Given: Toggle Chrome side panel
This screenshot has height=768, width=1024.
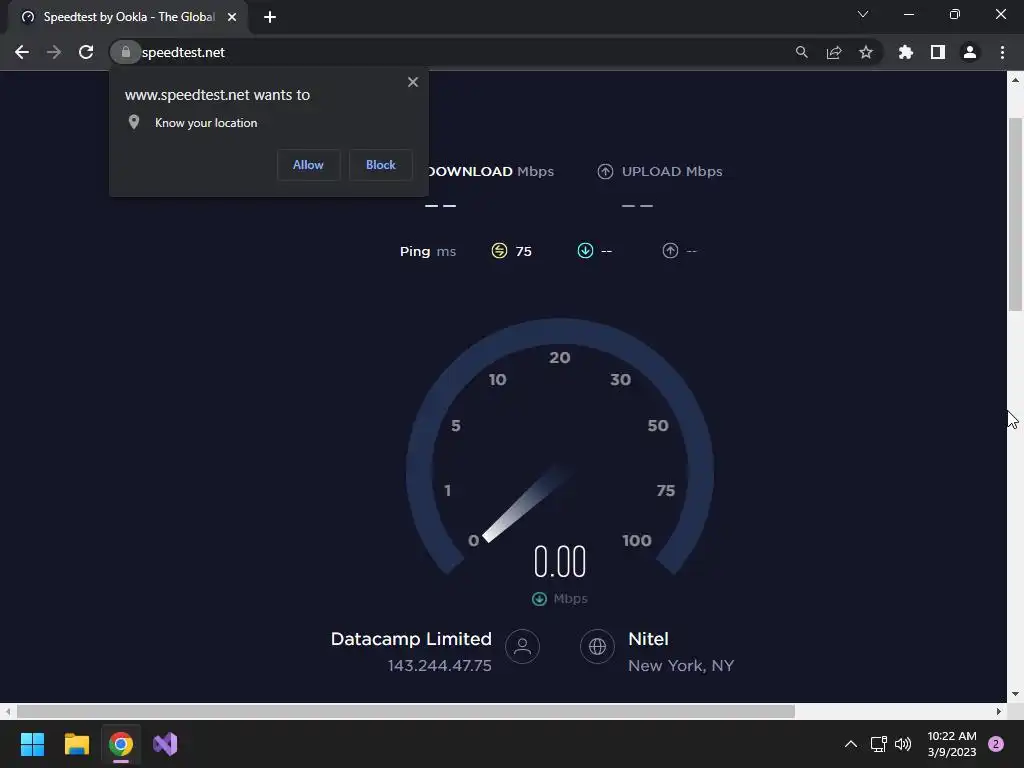Looking at the screenshot, I should 938,52.
